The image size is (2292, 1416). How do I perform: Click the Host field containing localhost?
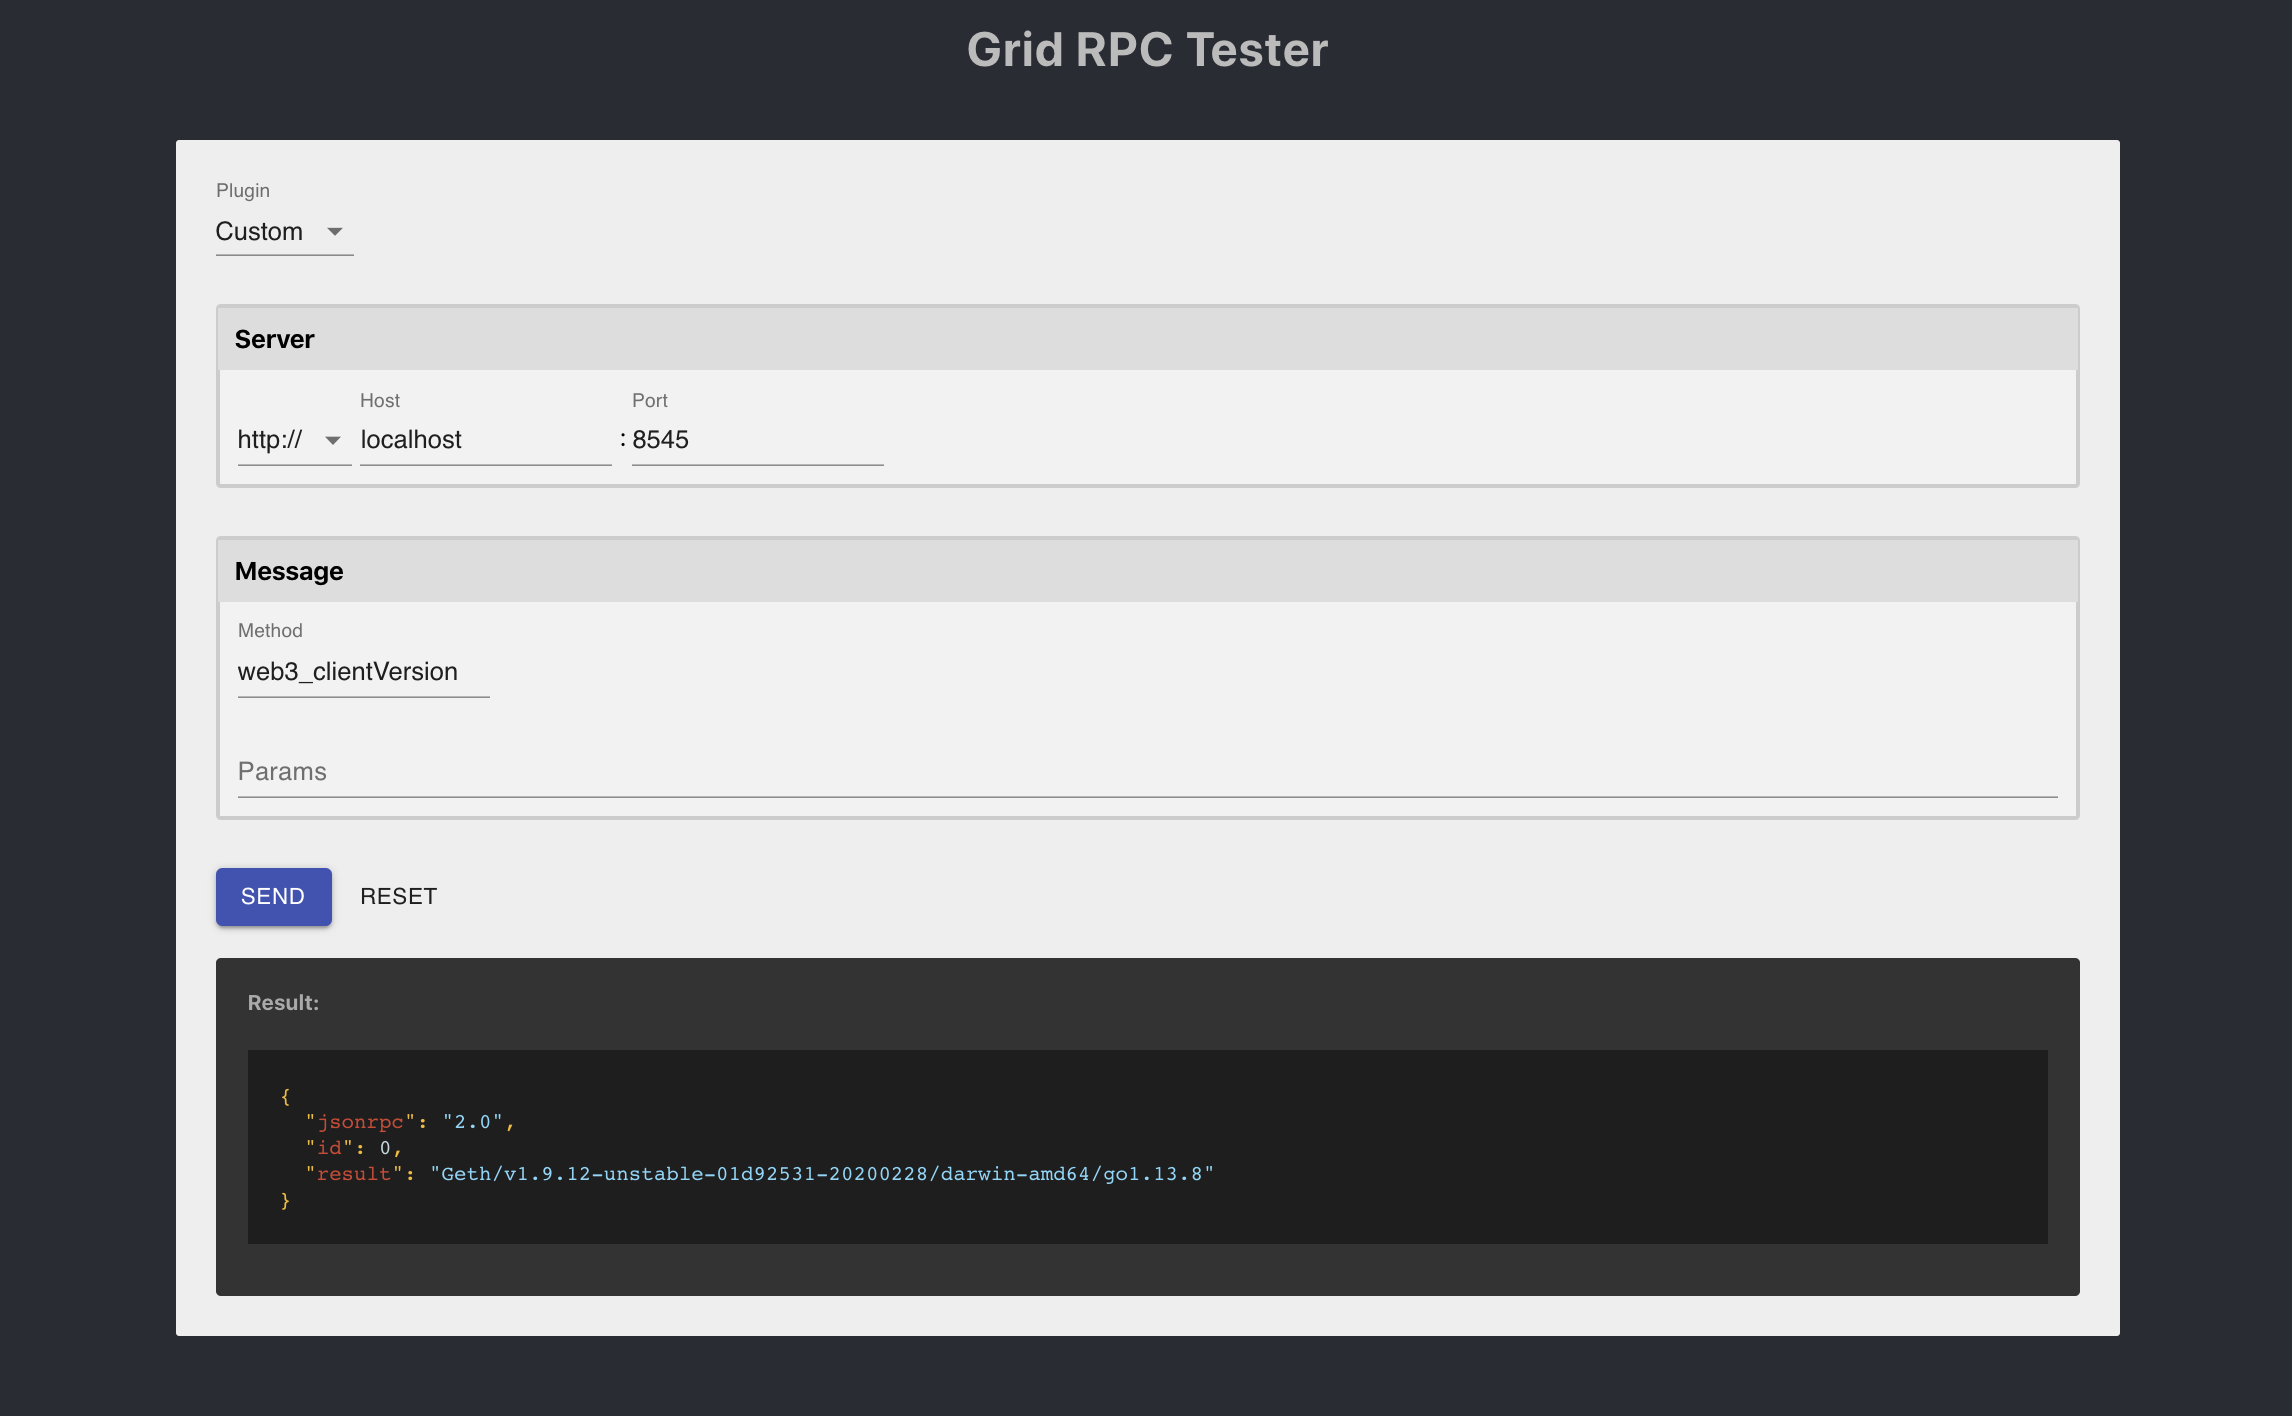click(485, 440)
